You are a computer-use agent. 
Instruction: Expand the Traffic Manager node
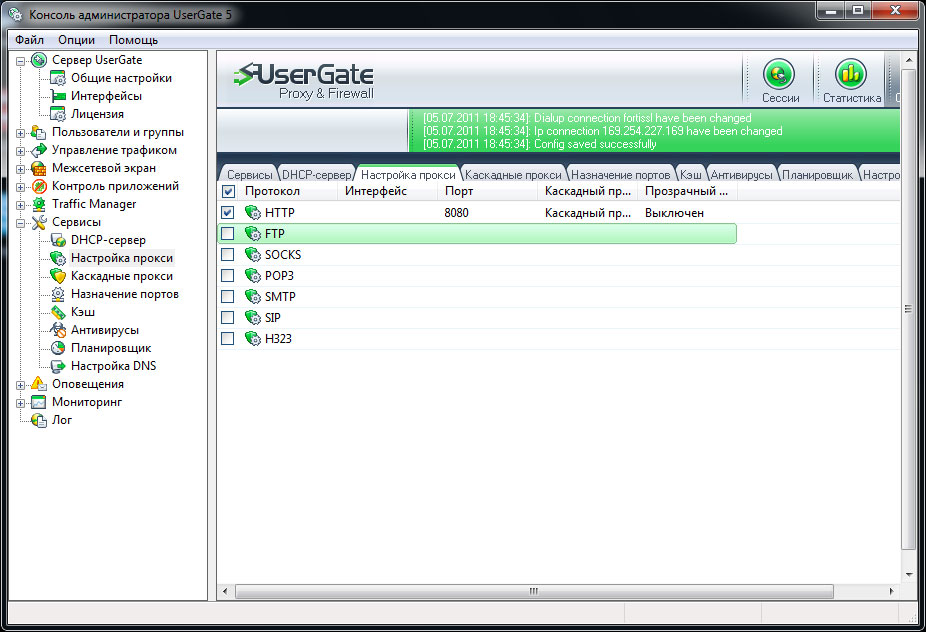pyautogui.click(x=21, y=206)
